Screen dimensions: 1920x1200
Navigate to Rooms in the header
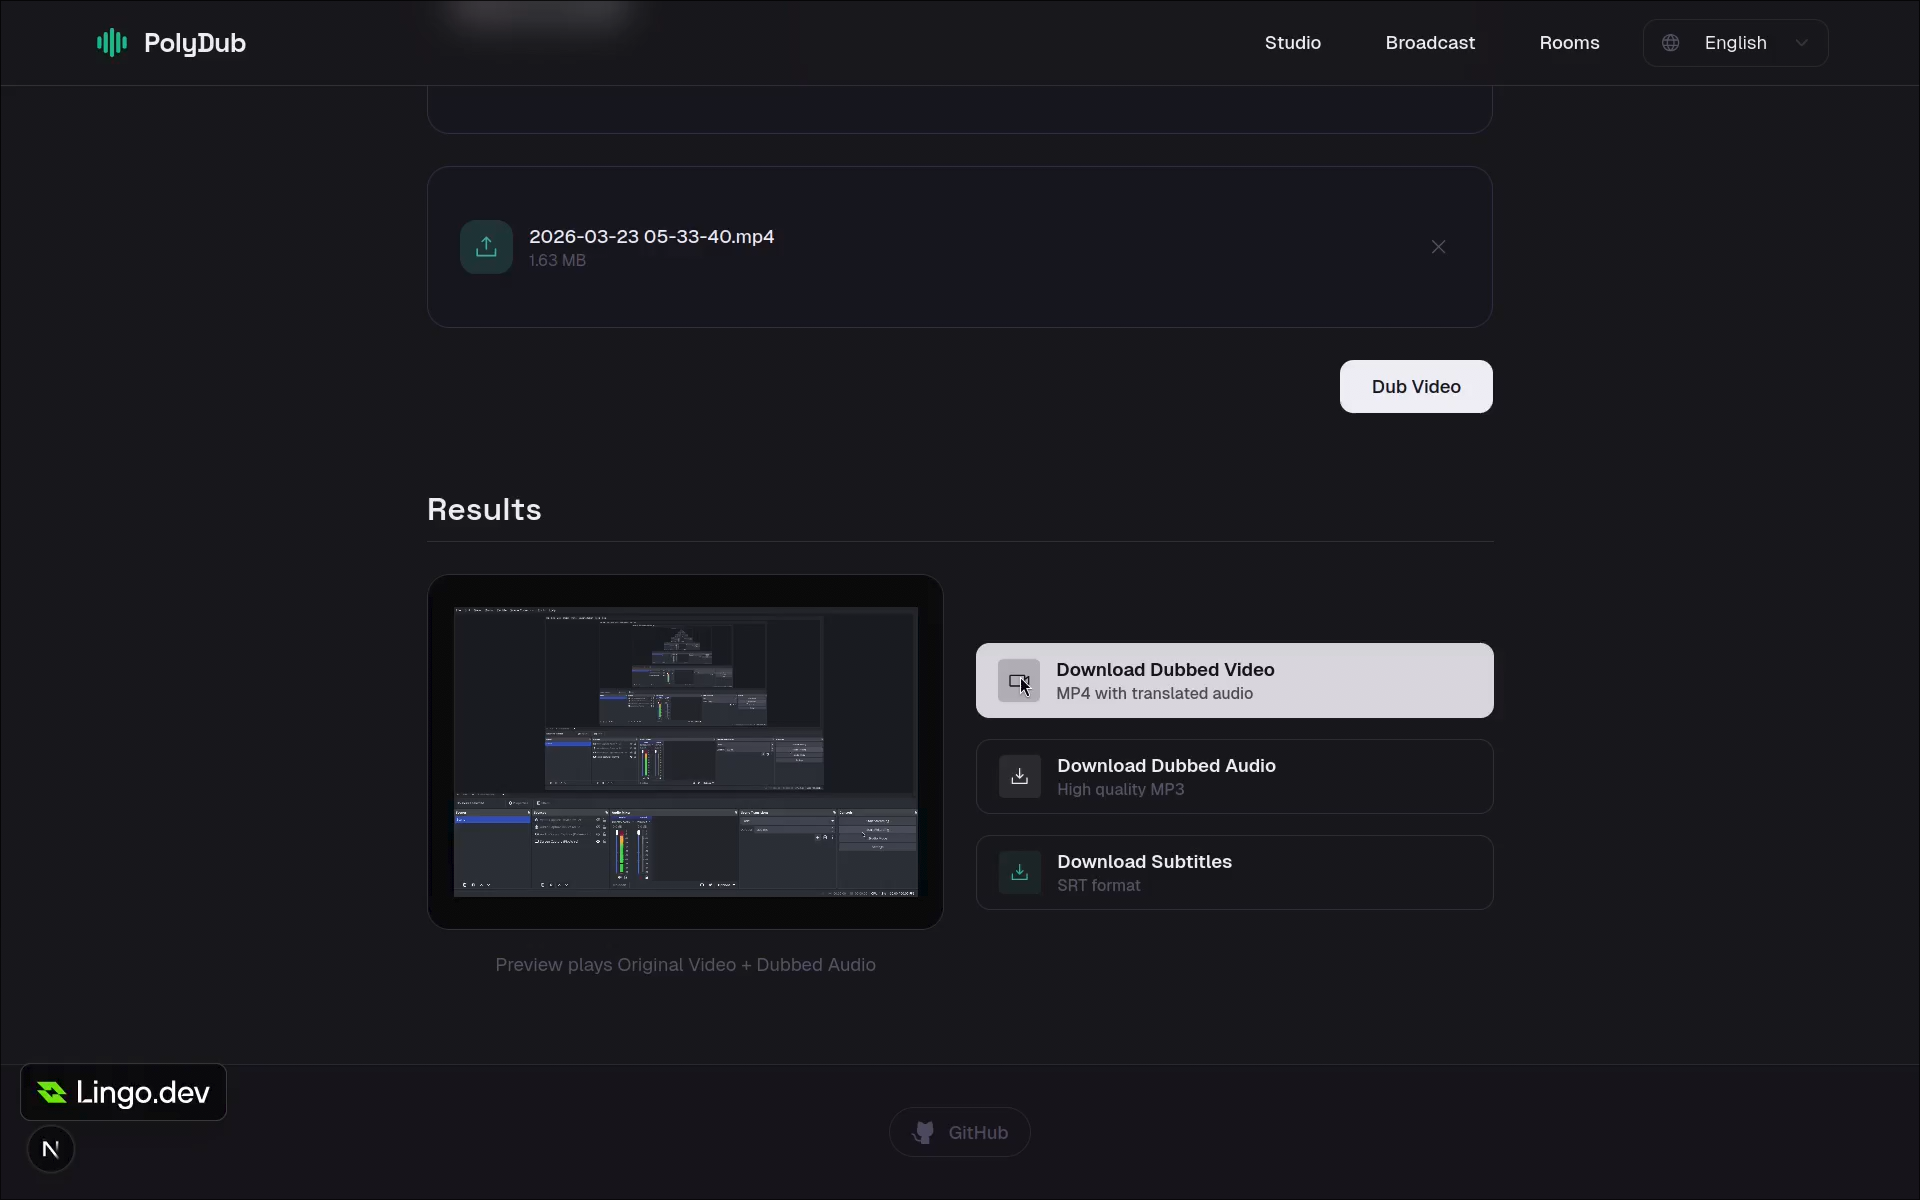click(1568, 43)
